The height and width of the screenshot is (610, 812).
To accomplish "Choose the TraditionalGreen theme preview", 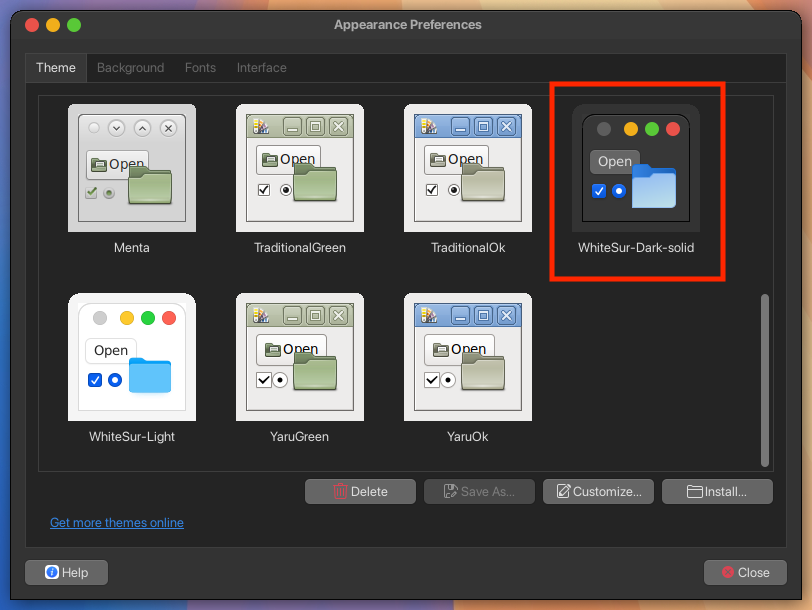I will [300, 168].
